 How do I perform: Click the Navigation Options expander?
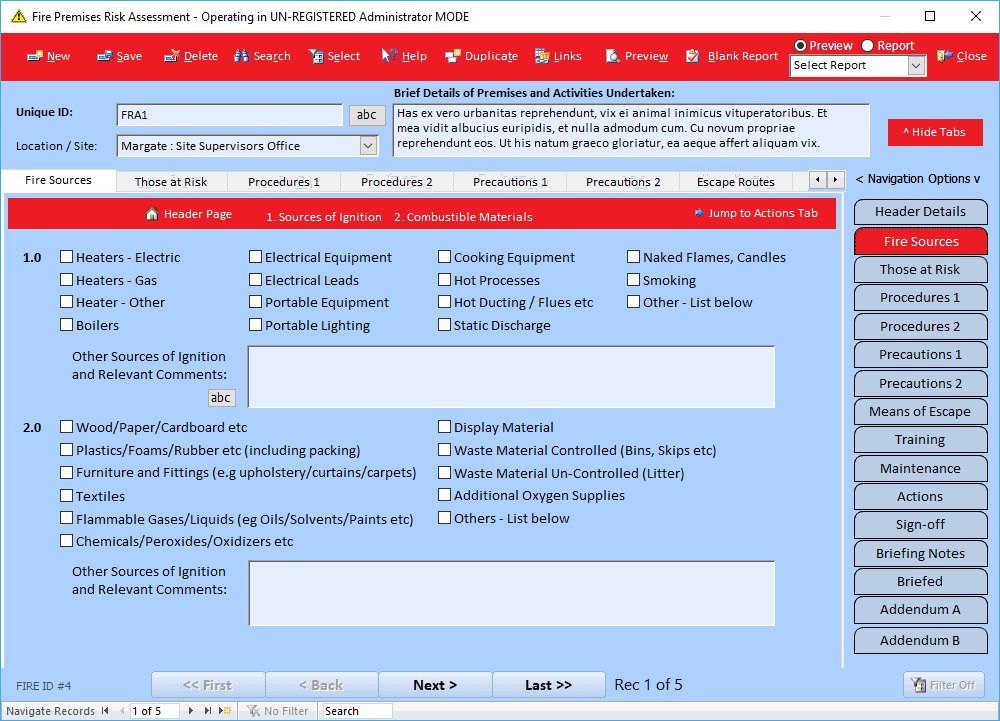pyautogui.click(x=917, y=179)
